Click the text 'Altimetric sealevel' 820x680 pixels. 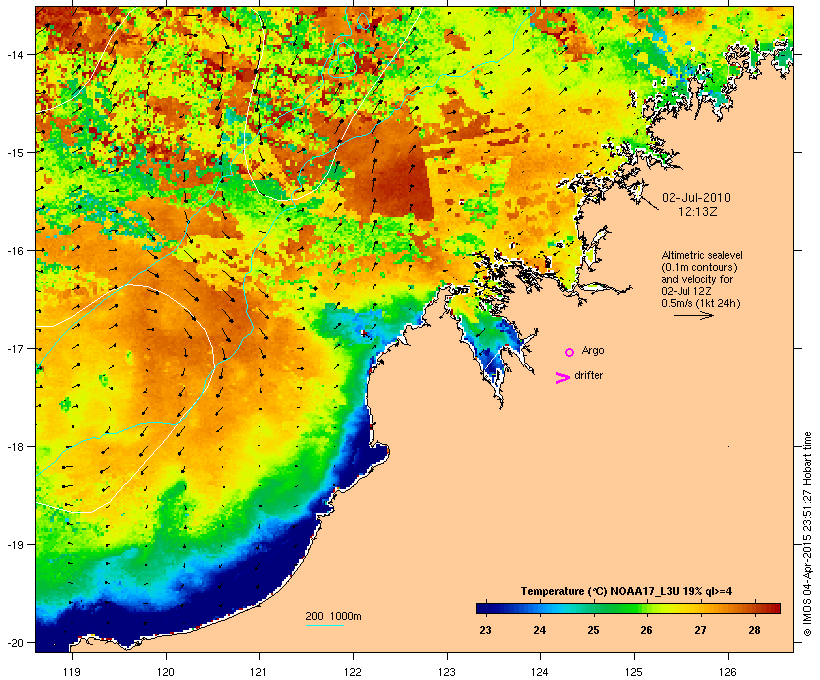click(x=702, y=255)
